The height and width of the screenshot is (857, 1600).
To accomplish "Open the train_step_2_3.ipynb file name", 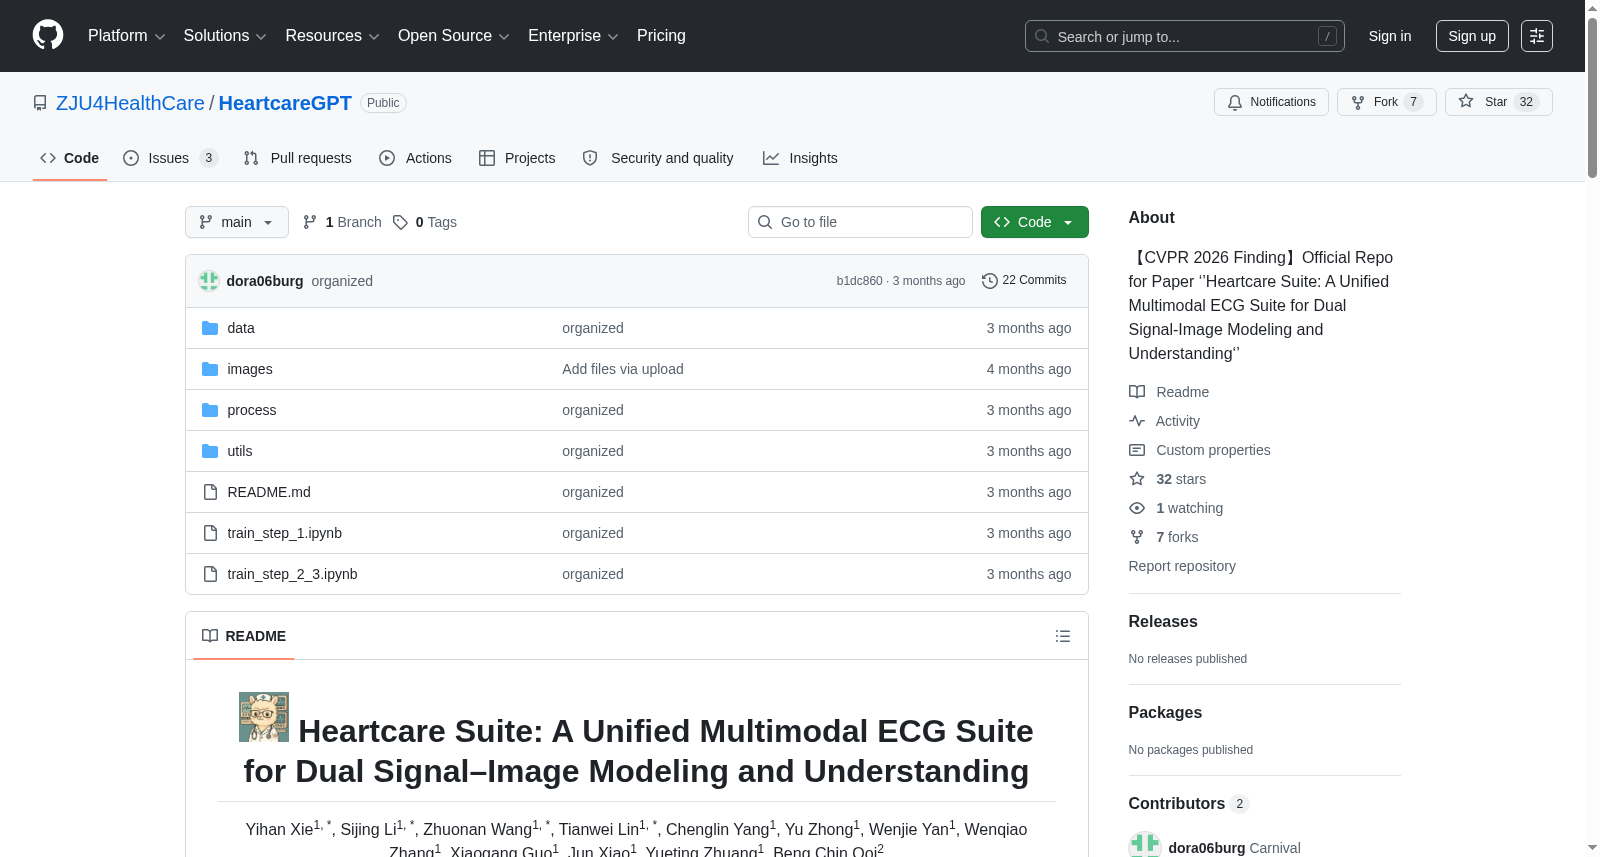I will click(x=292, y=574).
